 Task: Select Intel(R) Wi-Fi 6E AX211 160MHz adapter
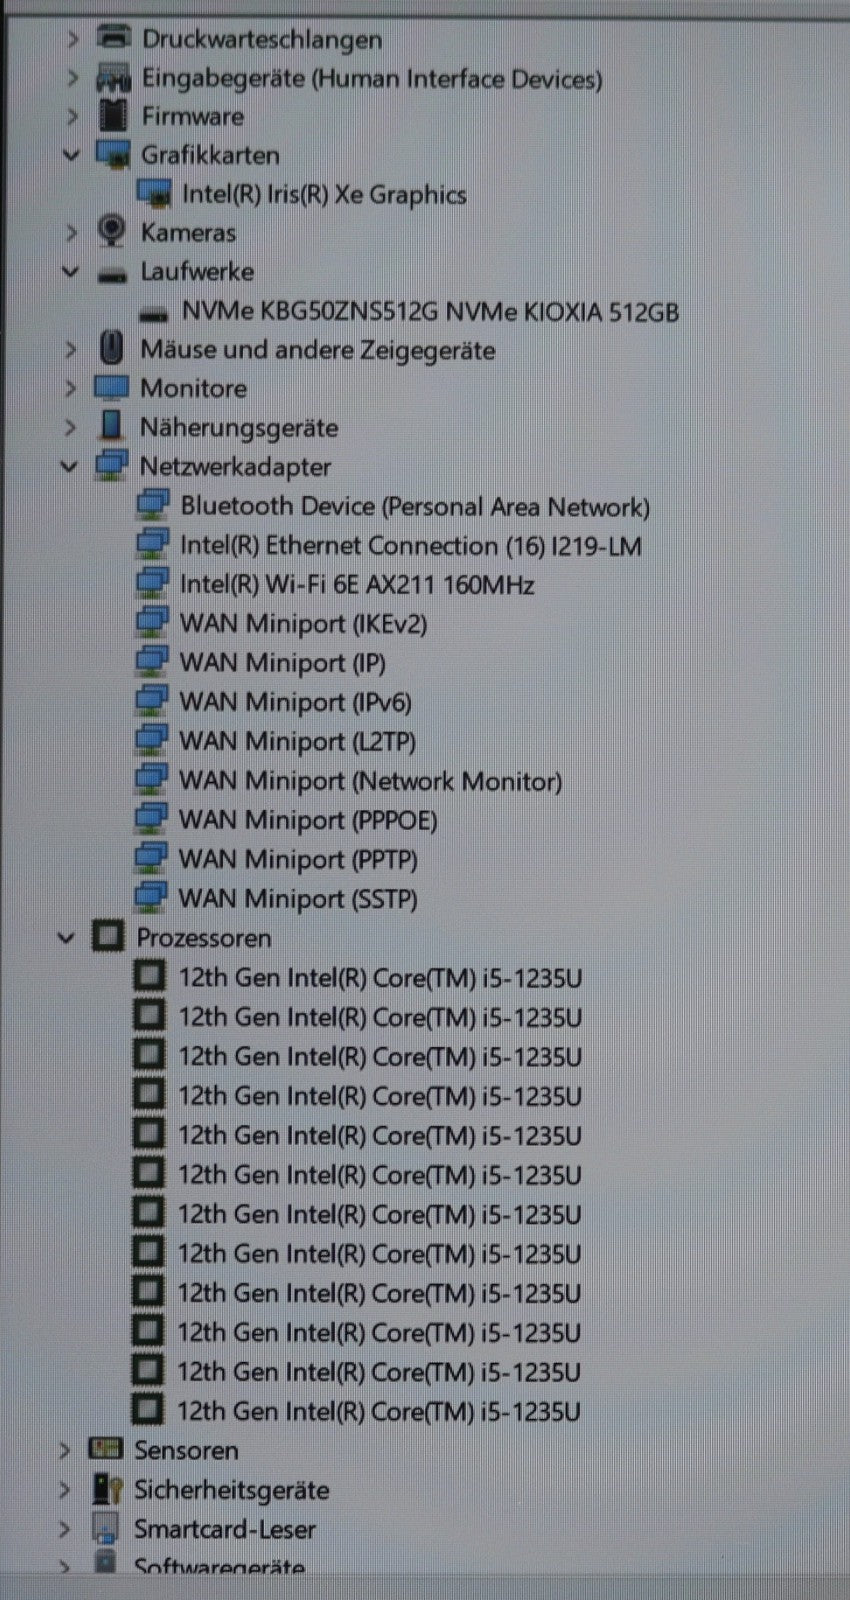356,584
